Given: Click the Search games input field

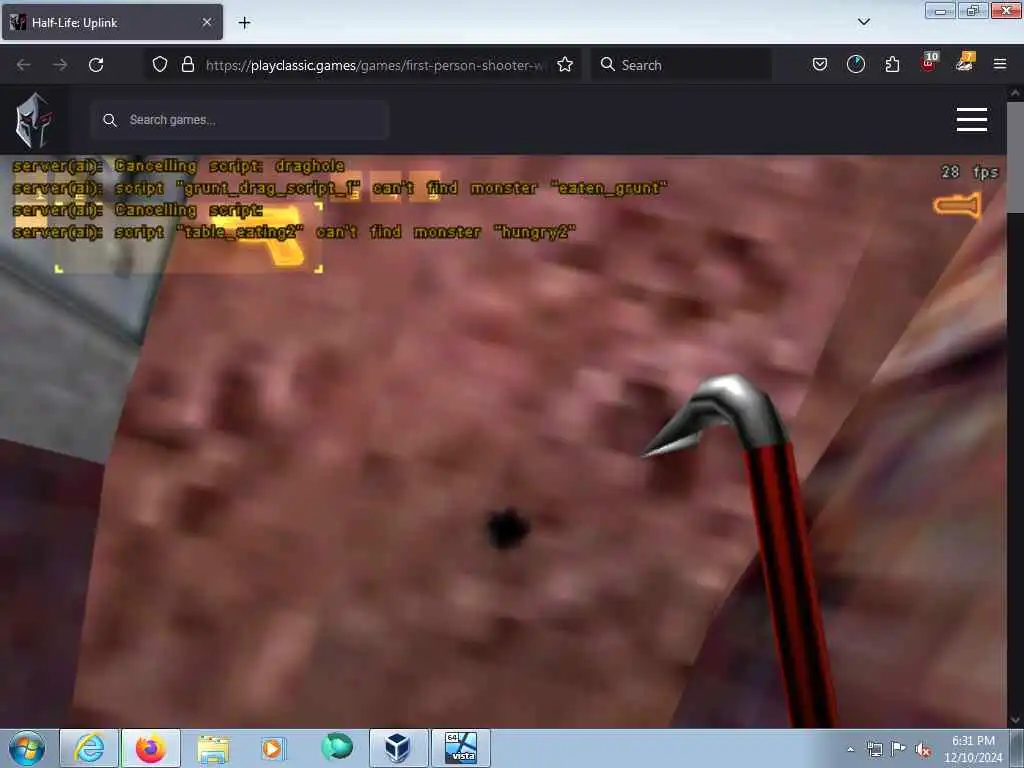Looking at the screenshot, I should tap(240, 120).
